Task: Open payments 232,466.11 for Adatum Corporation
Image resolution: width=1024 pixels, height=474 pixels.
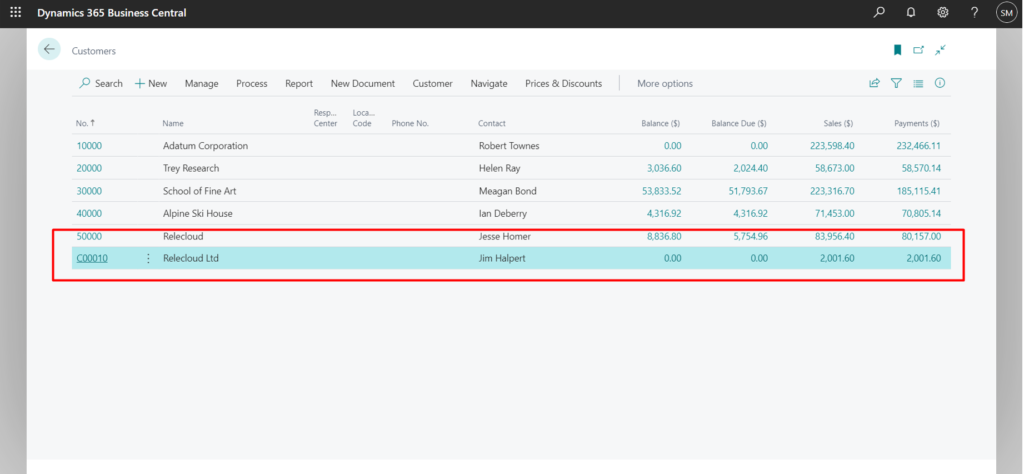Action: click(x=918, y=146)
